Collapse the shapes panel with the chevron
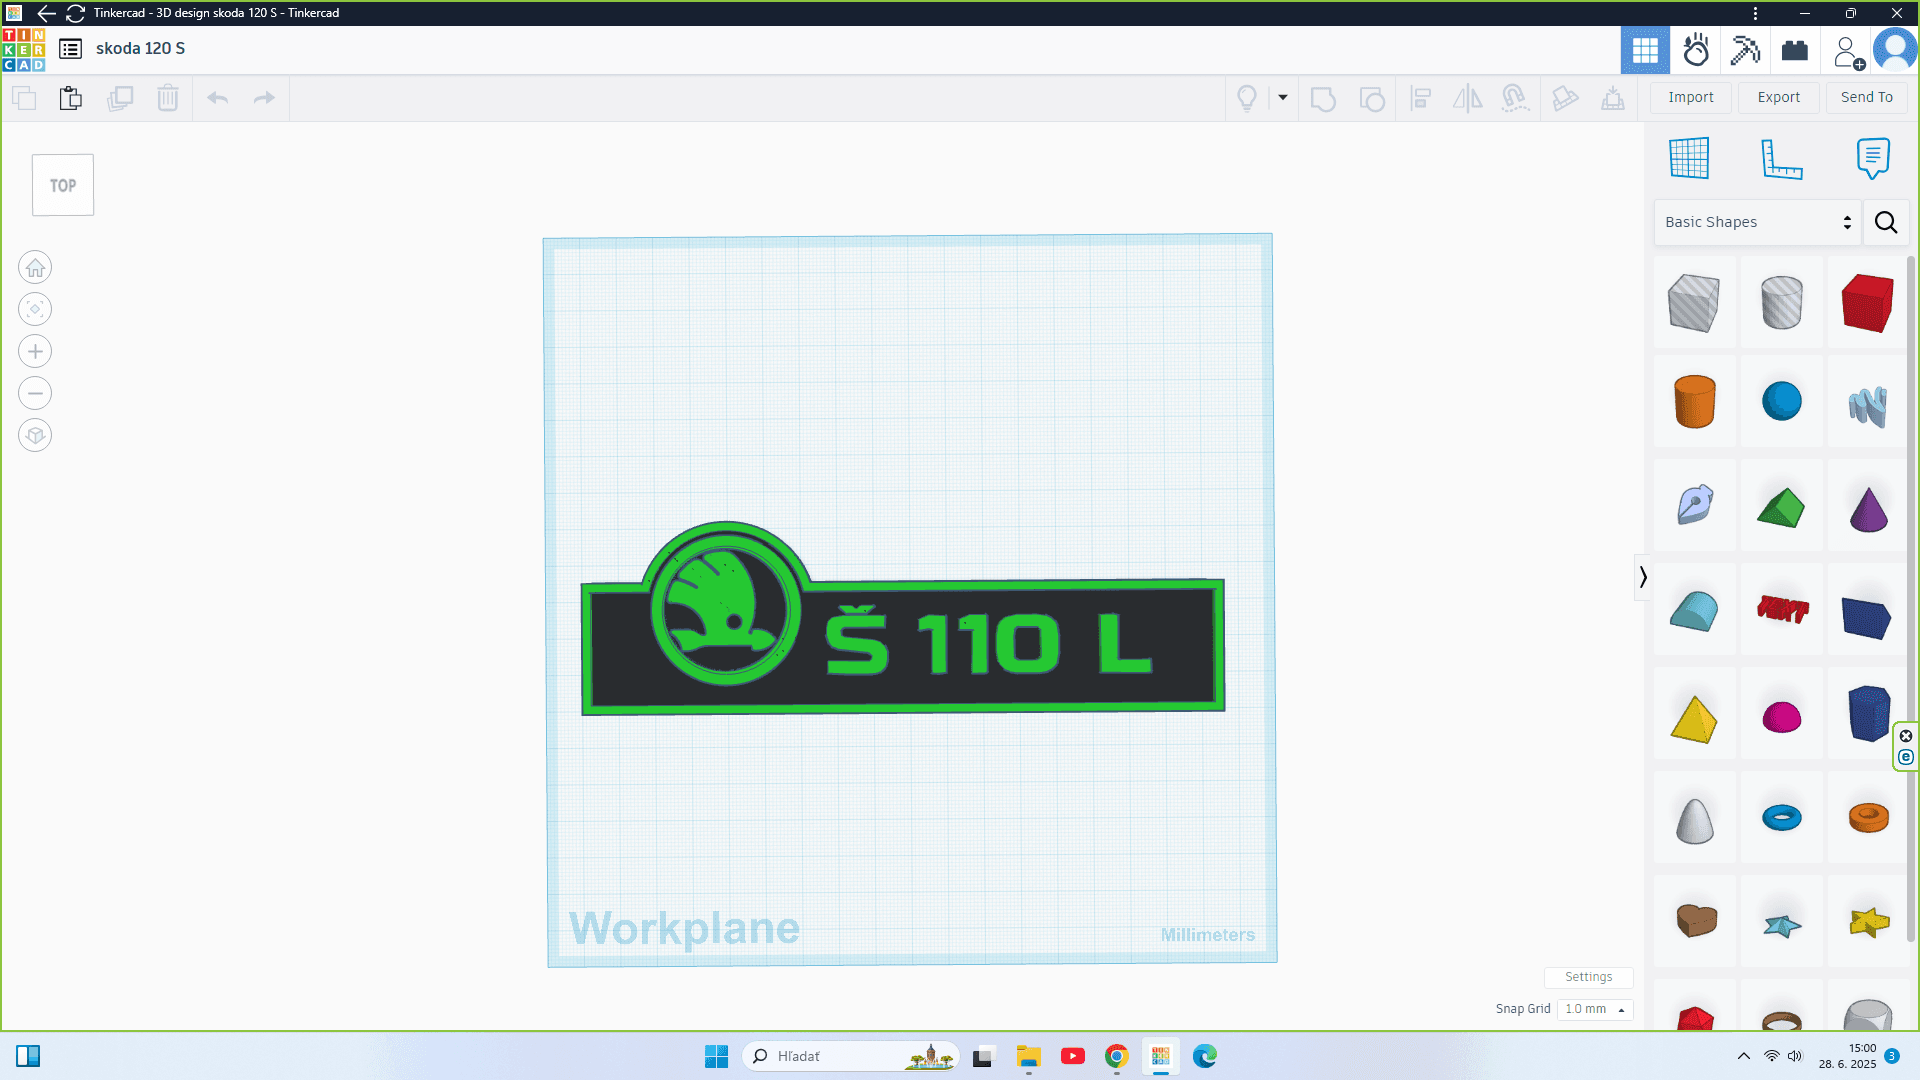1920x1080 pixels. click(x=1643, y=577)
